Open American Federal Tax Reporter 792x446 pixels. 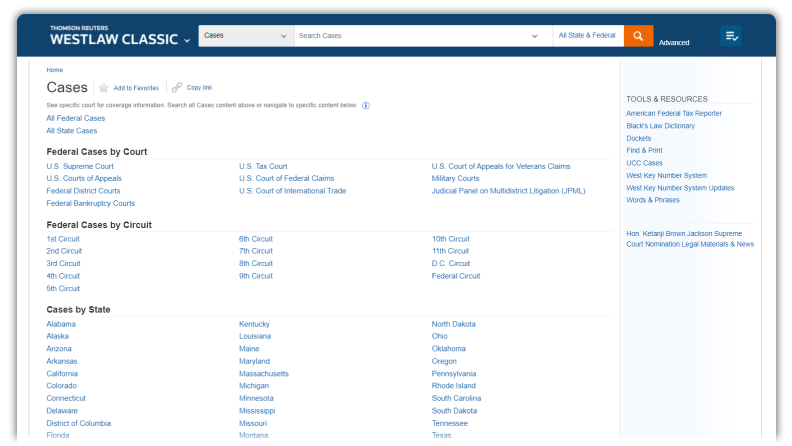point(674,114)
